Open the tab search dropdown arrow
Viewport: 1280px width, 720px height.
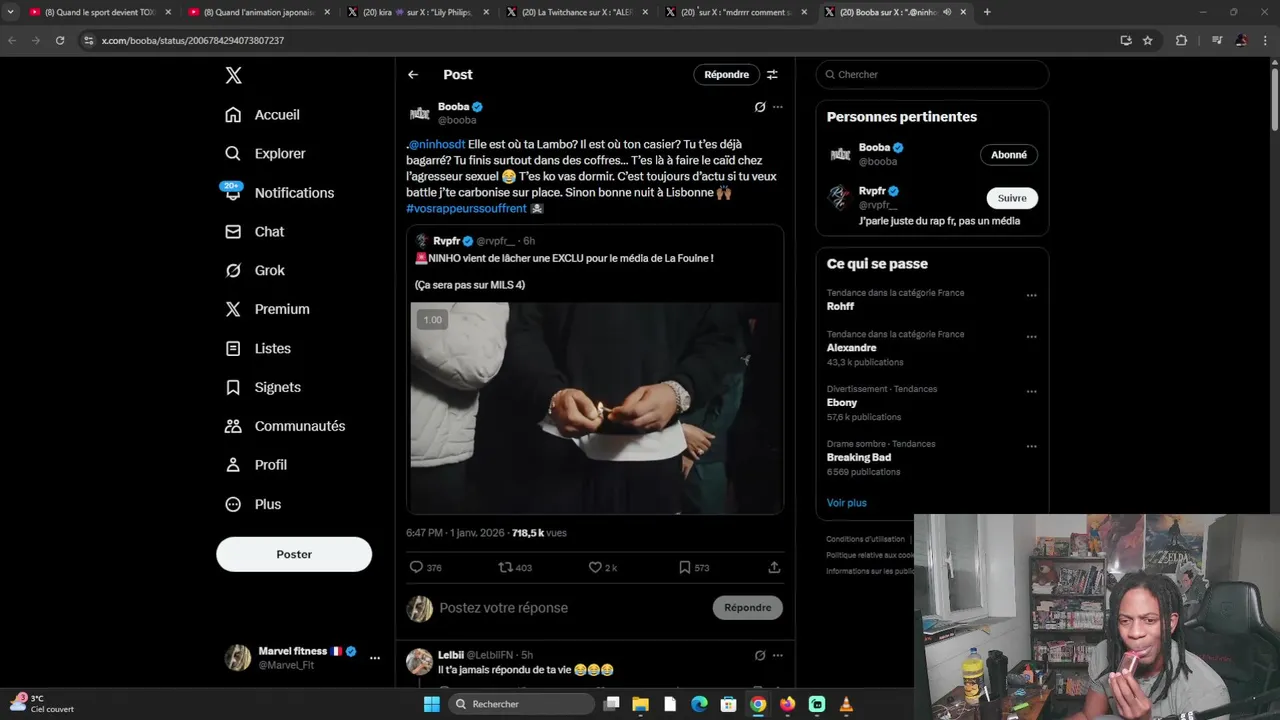[10, 12]
